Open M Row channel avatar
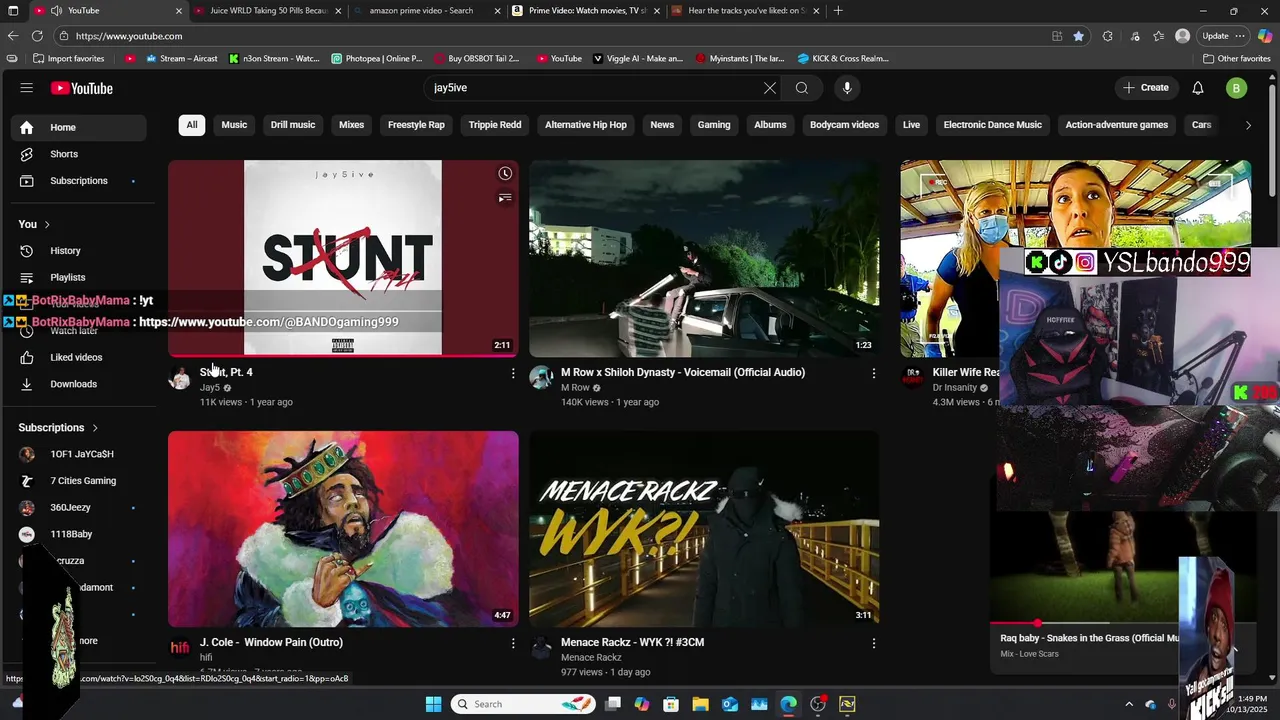Viewport: 1280px width, 720px height. [541, 377]
